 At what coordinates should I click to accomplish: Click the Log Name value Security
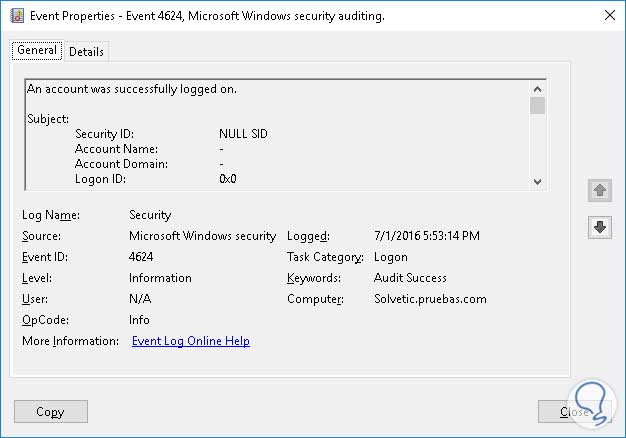tap(150, 214)
